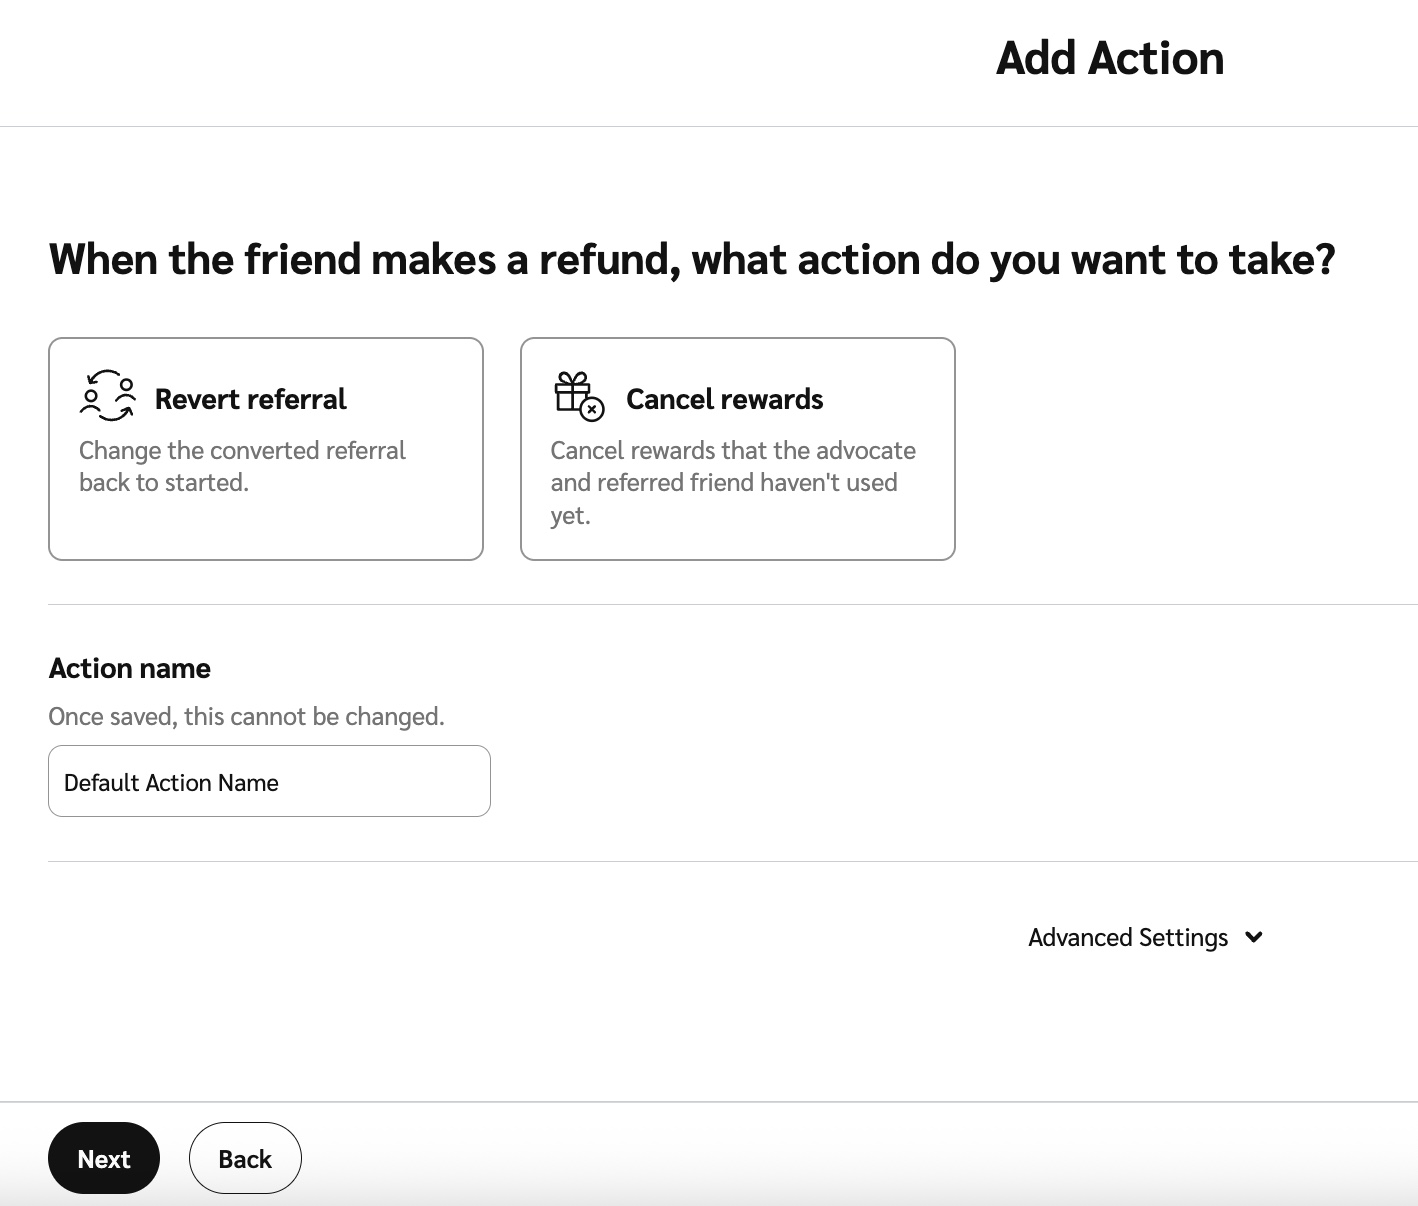Viewport: 1418px width, 1206px height.
Task: Click the 'Add Action' page heading
Action: click(x=1109, y=58)
